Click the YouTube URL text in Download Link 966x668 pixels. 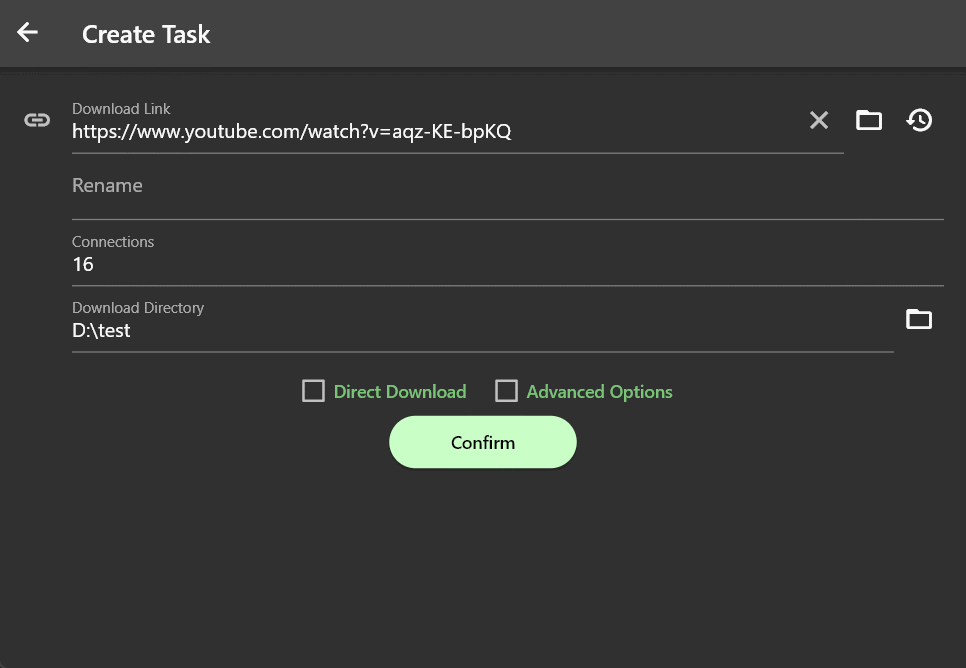tap(291, 131)
